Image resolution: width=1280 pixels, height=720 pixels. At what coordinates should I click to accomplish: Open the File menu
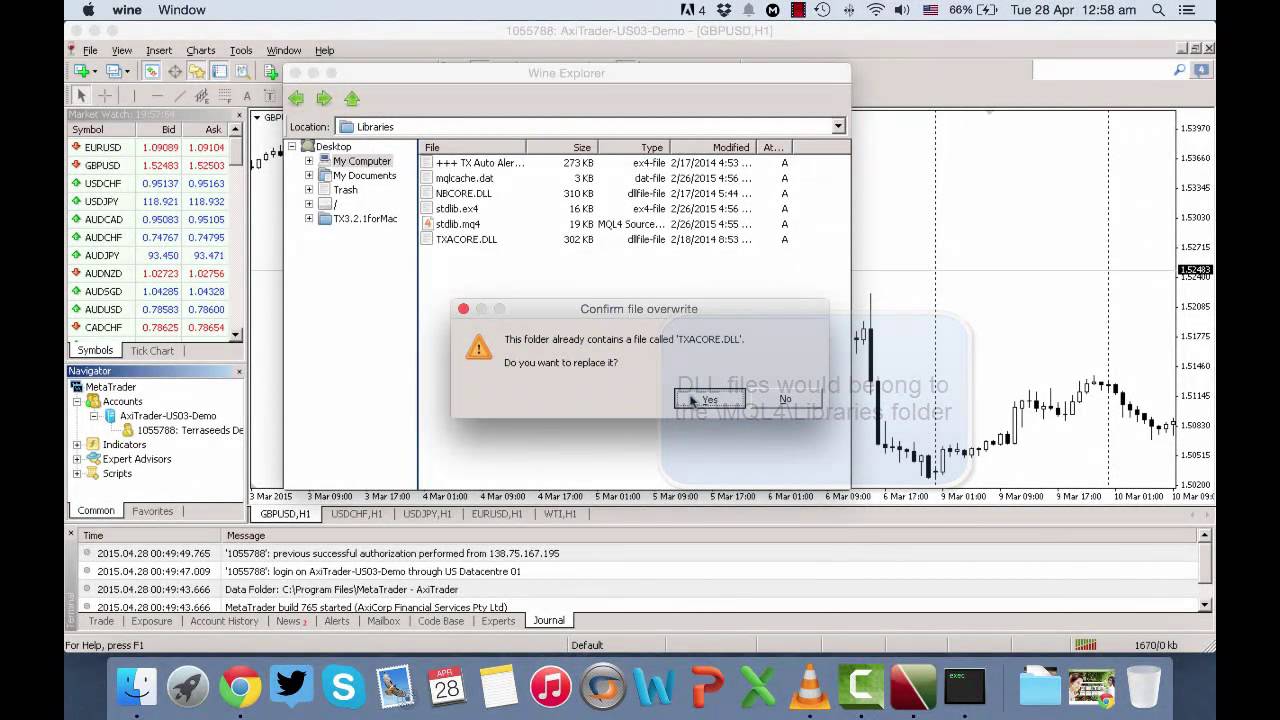pos(90,50)
